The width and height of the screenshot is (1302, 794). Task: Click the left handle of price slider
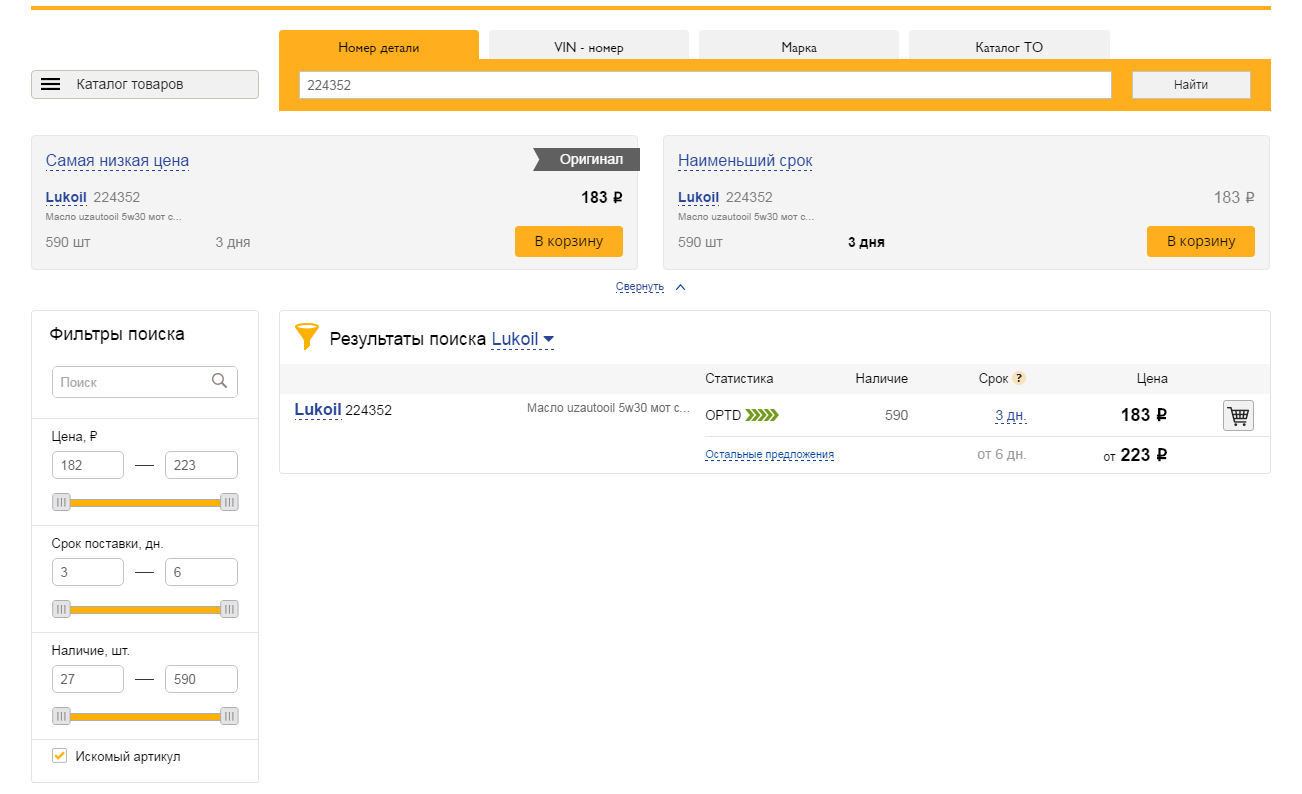click(x=62, y=502)
